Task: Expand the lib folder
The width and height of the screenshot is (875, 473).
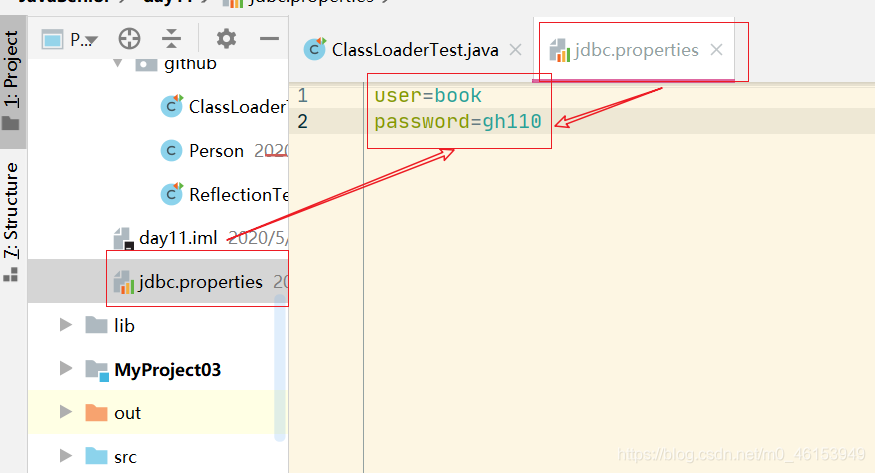Action: point(66,325)
